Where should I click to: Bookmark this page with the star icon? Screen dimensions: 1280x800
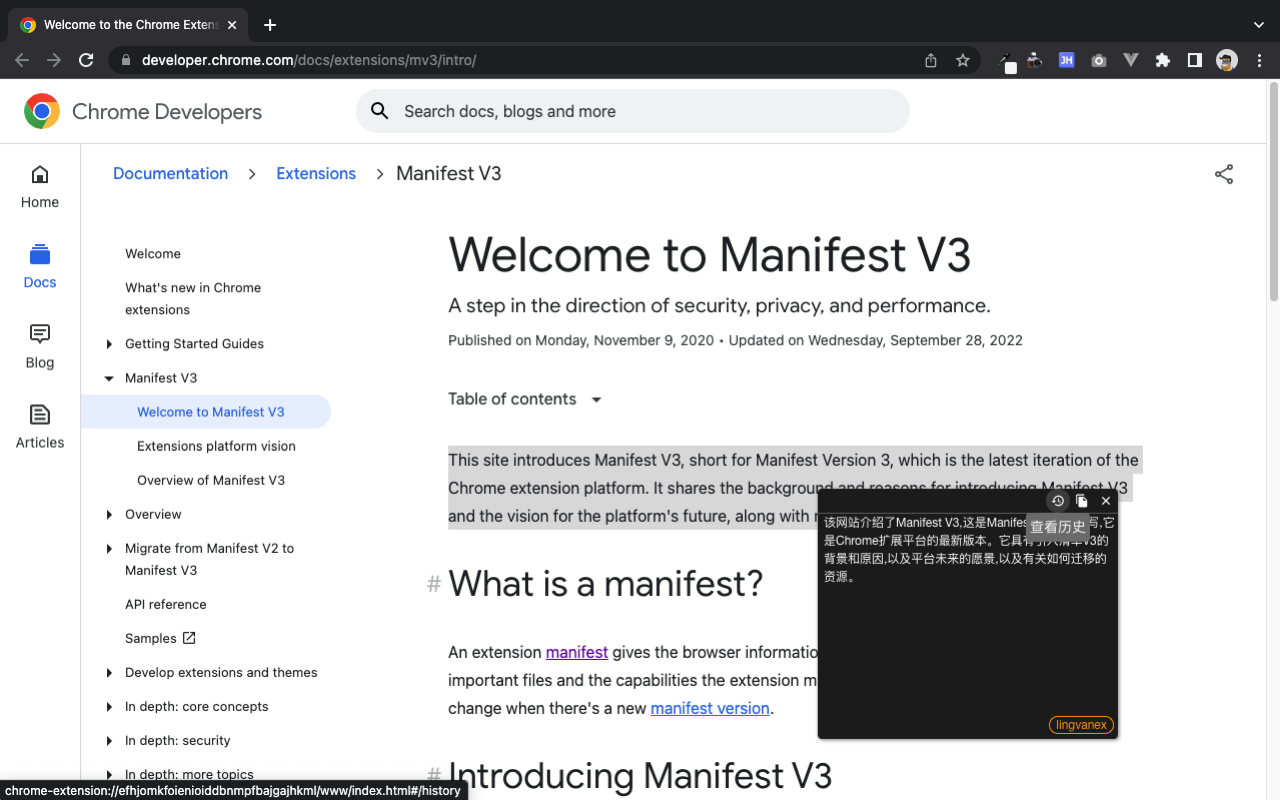click(963, 60)
